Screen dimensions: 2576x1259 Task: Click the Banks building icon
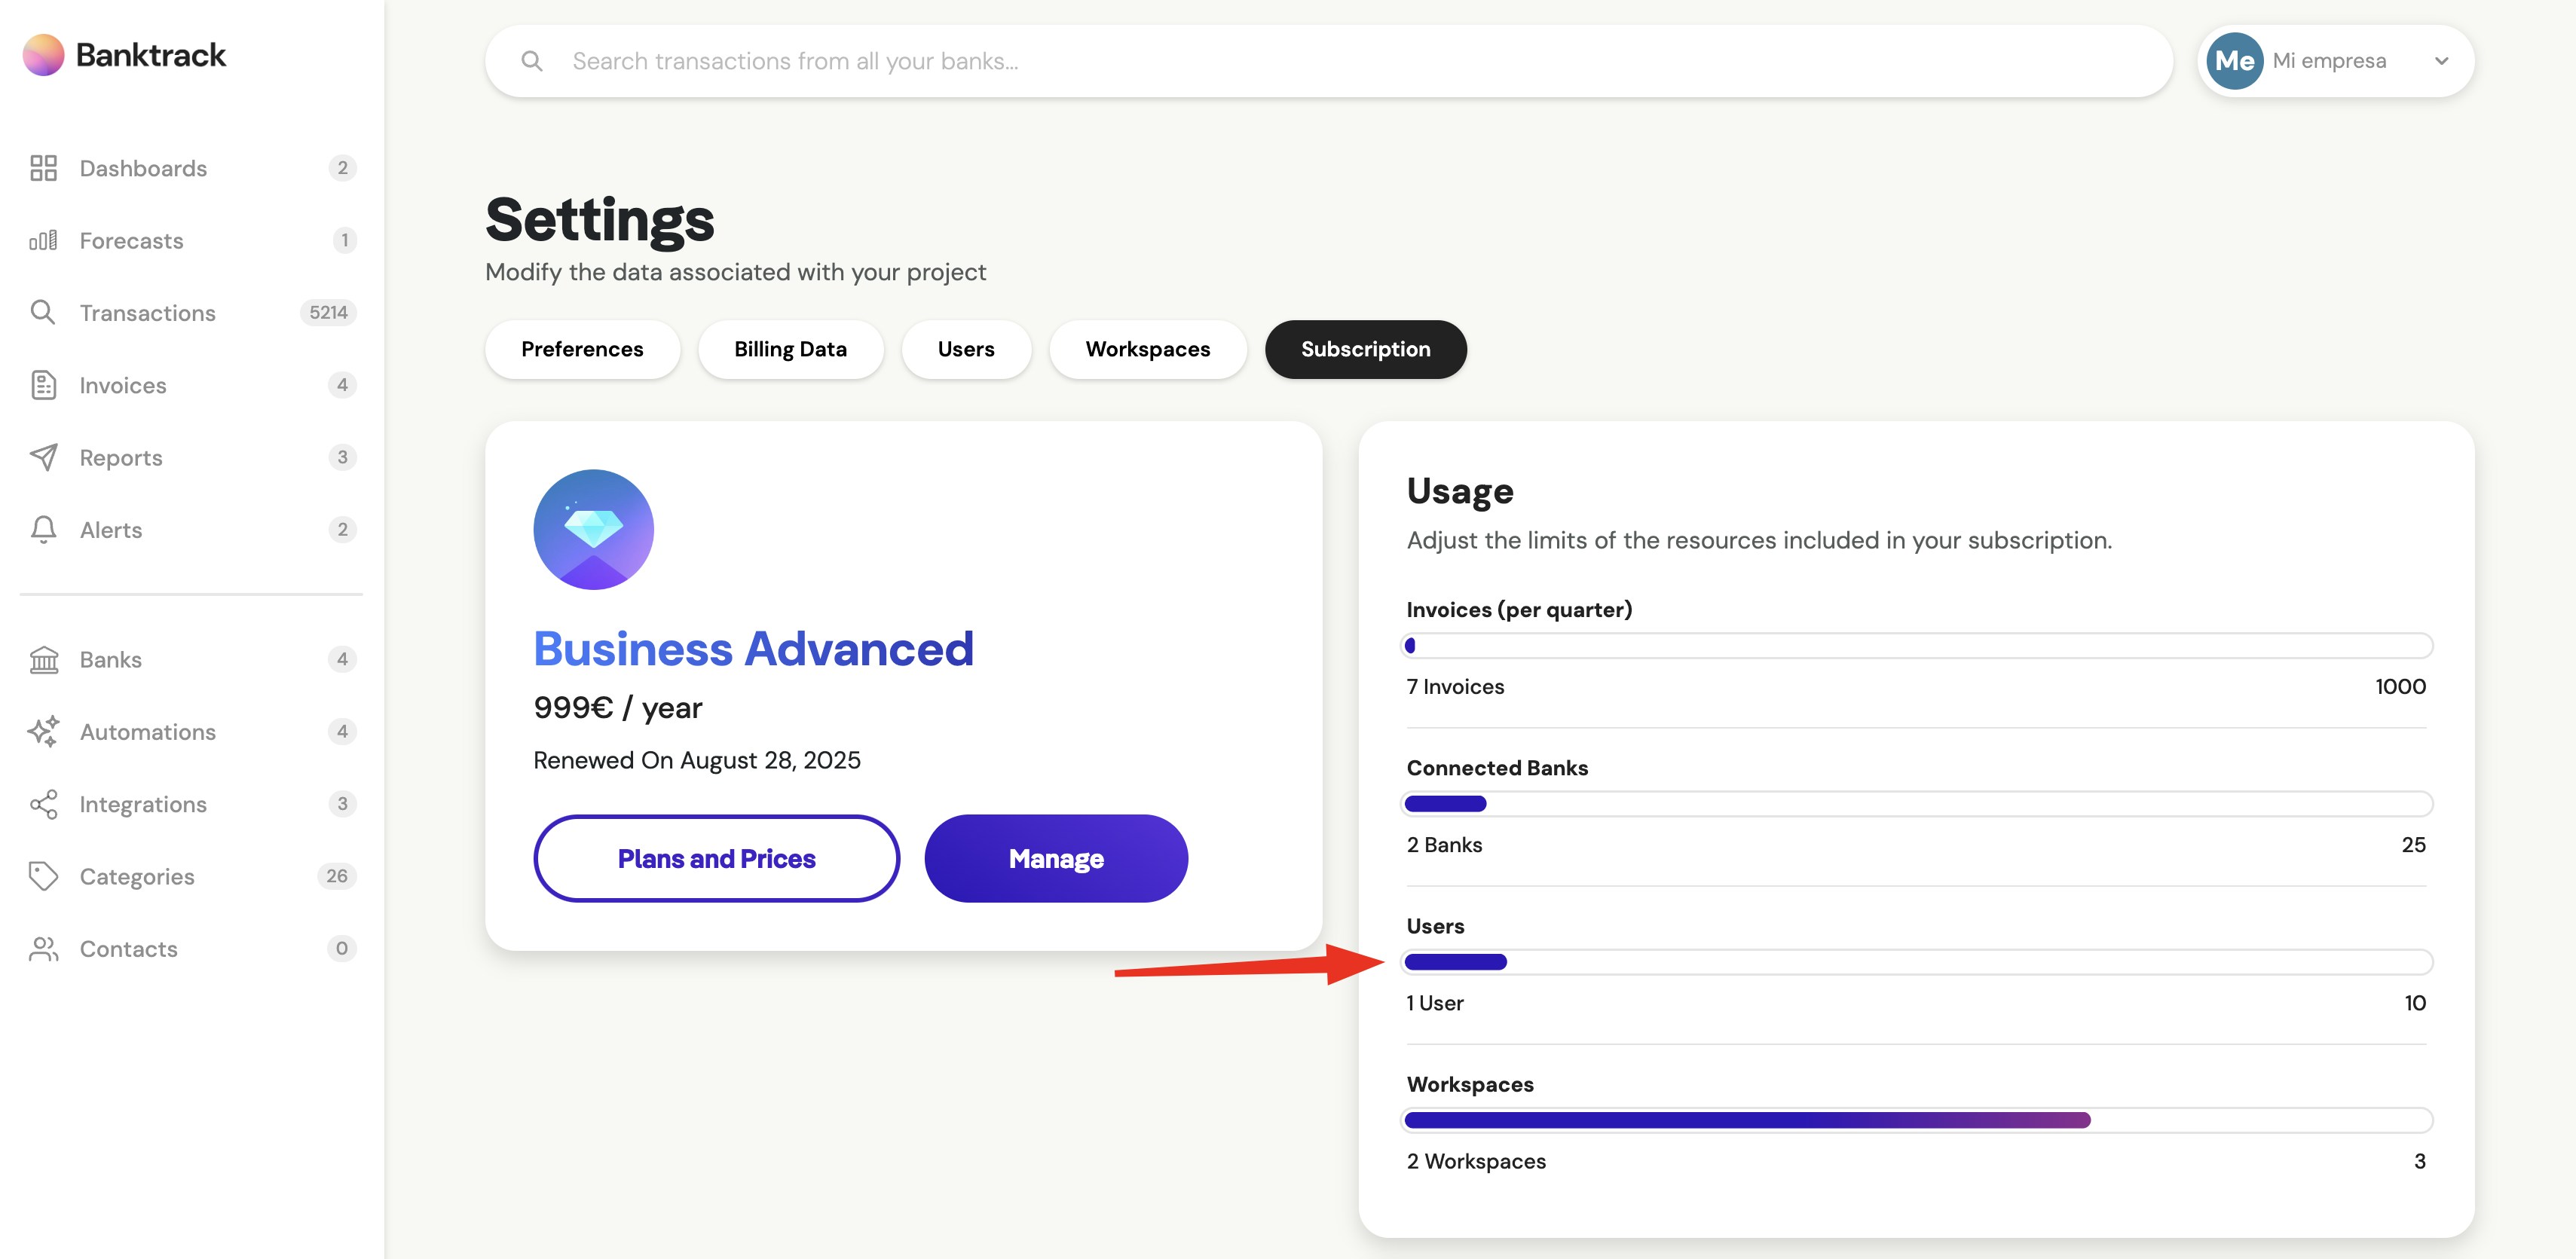[x=43, y=660]
